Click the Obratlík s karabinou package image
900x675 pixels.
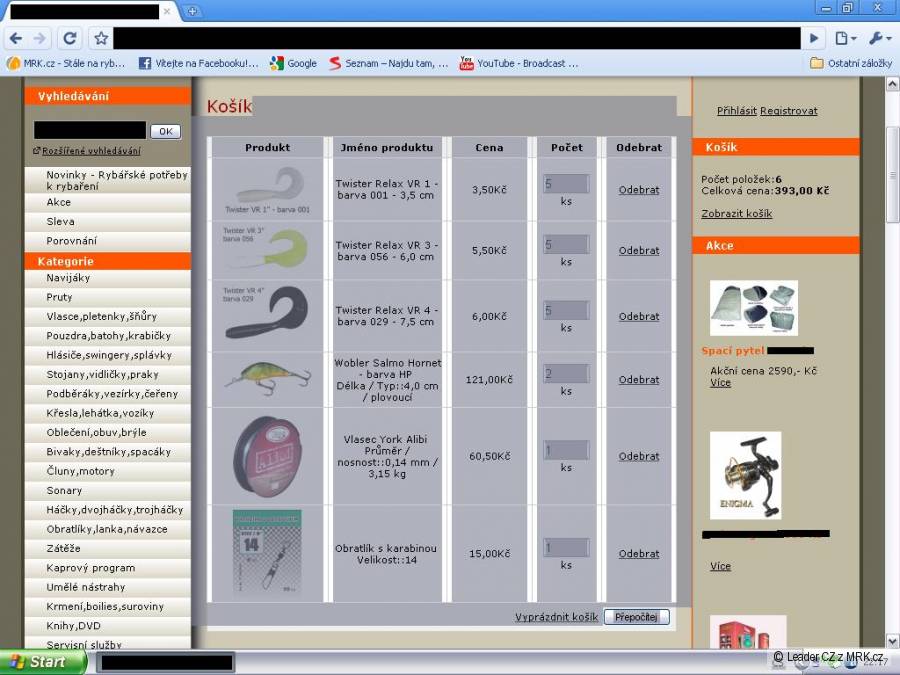(267, 552)
